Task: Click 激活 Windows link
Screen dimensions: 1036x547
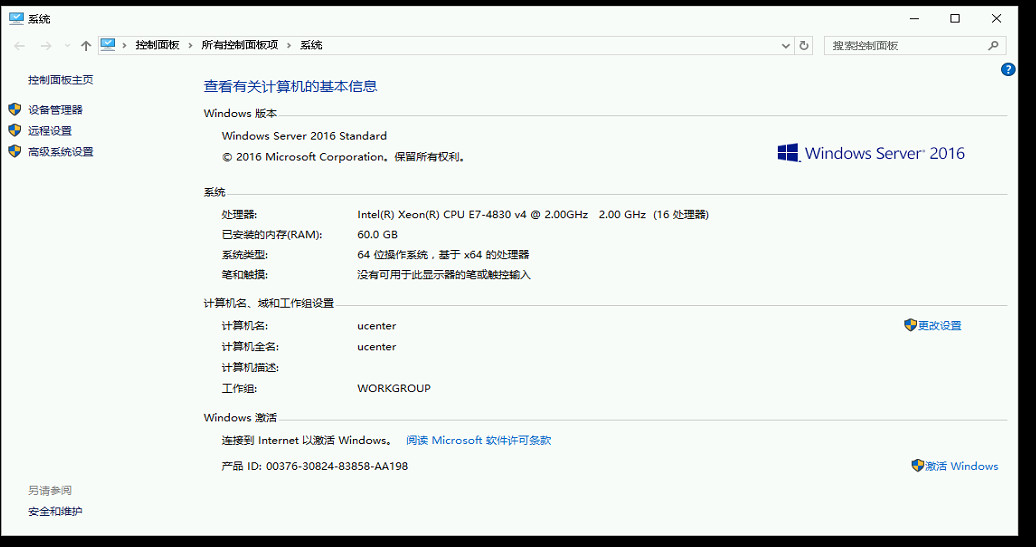Action: (x=961, y=466)
